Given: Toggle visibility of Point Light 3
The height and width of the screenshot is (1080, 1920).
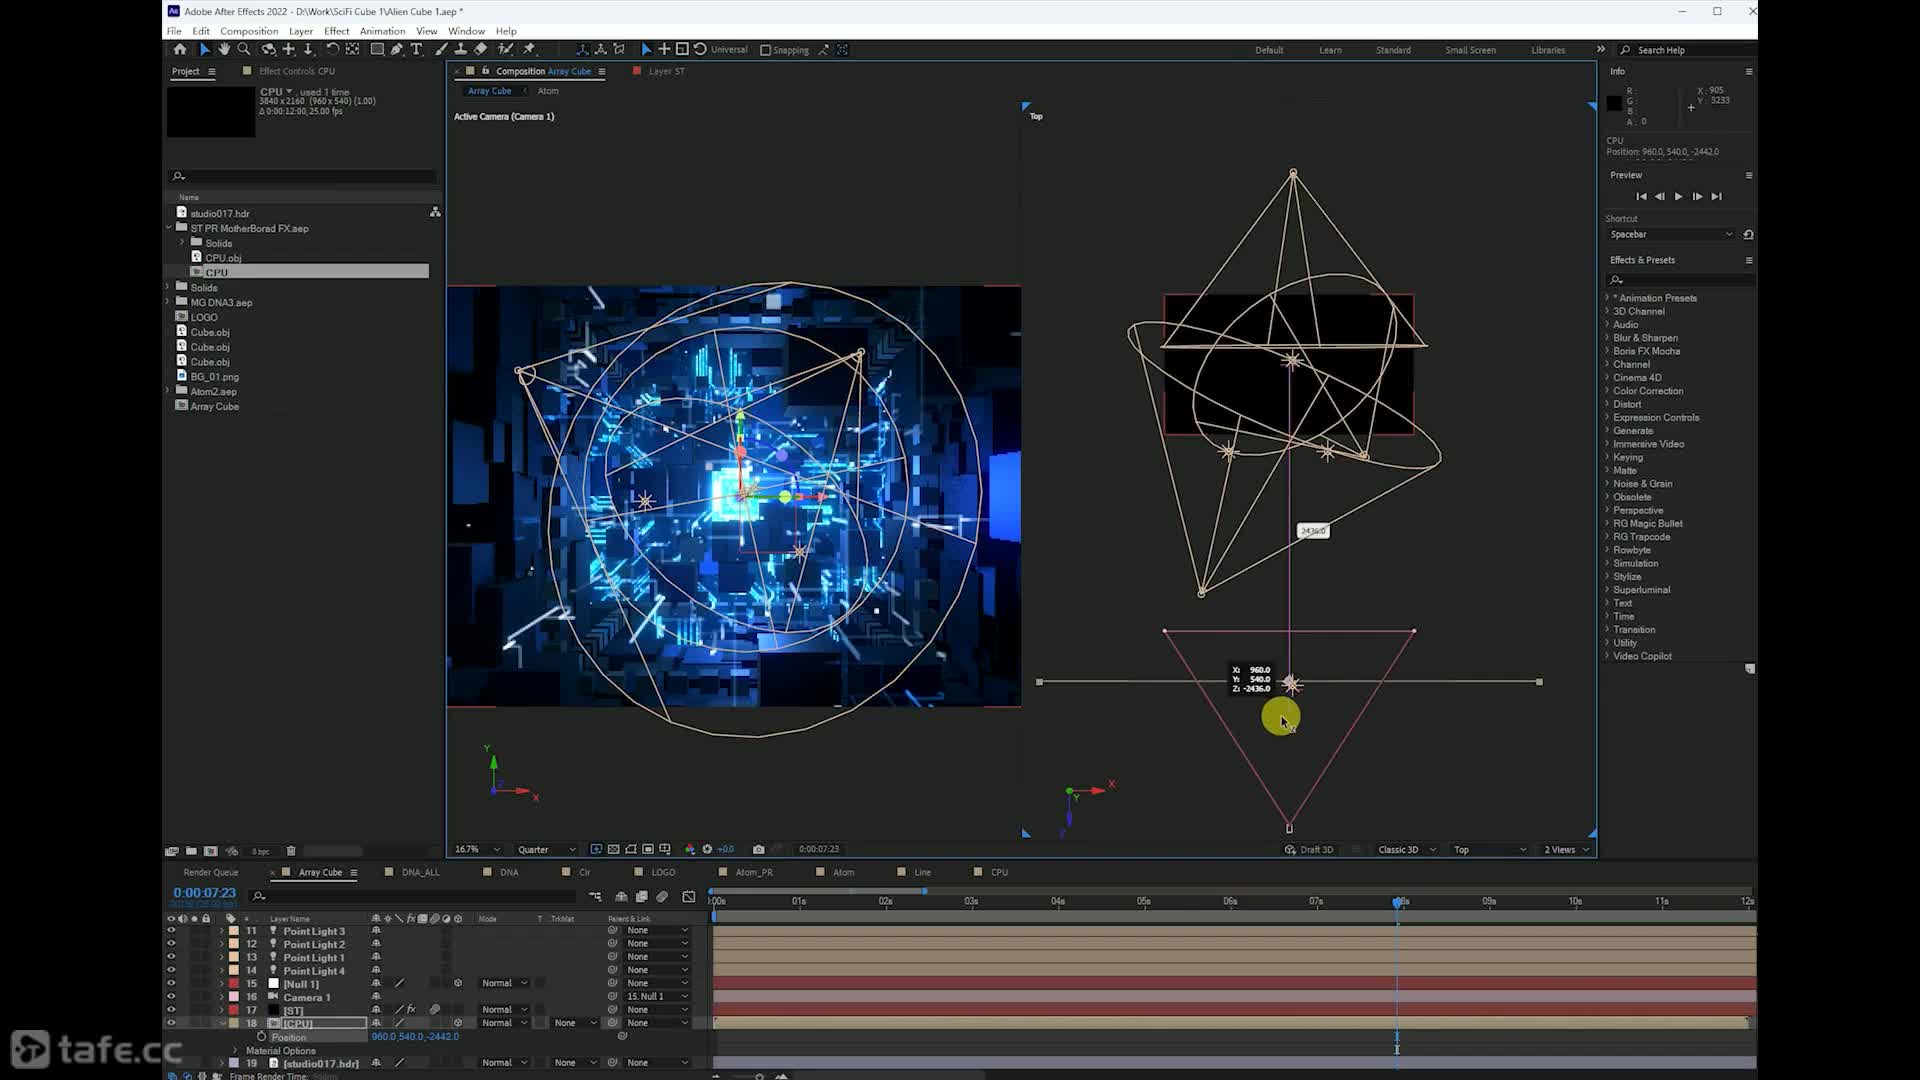Looking at the screenshot, I should tap(170, 931).
